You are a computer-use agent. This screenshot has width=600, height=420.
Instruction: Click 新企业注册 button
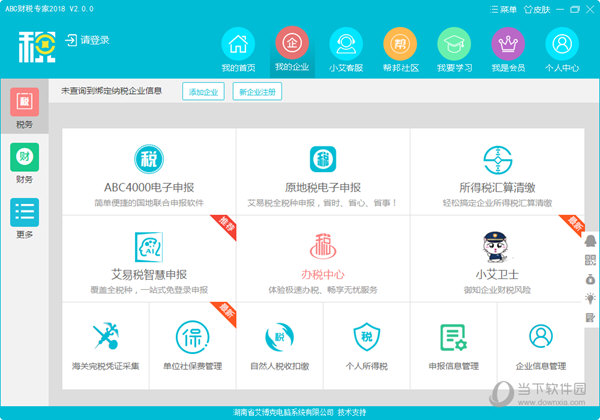click(257, 92)
